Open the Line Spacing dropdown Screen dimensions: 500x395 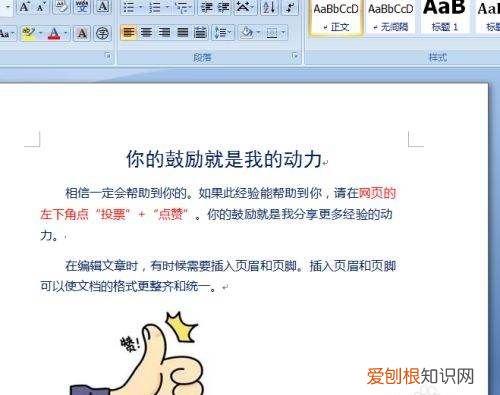222,33
